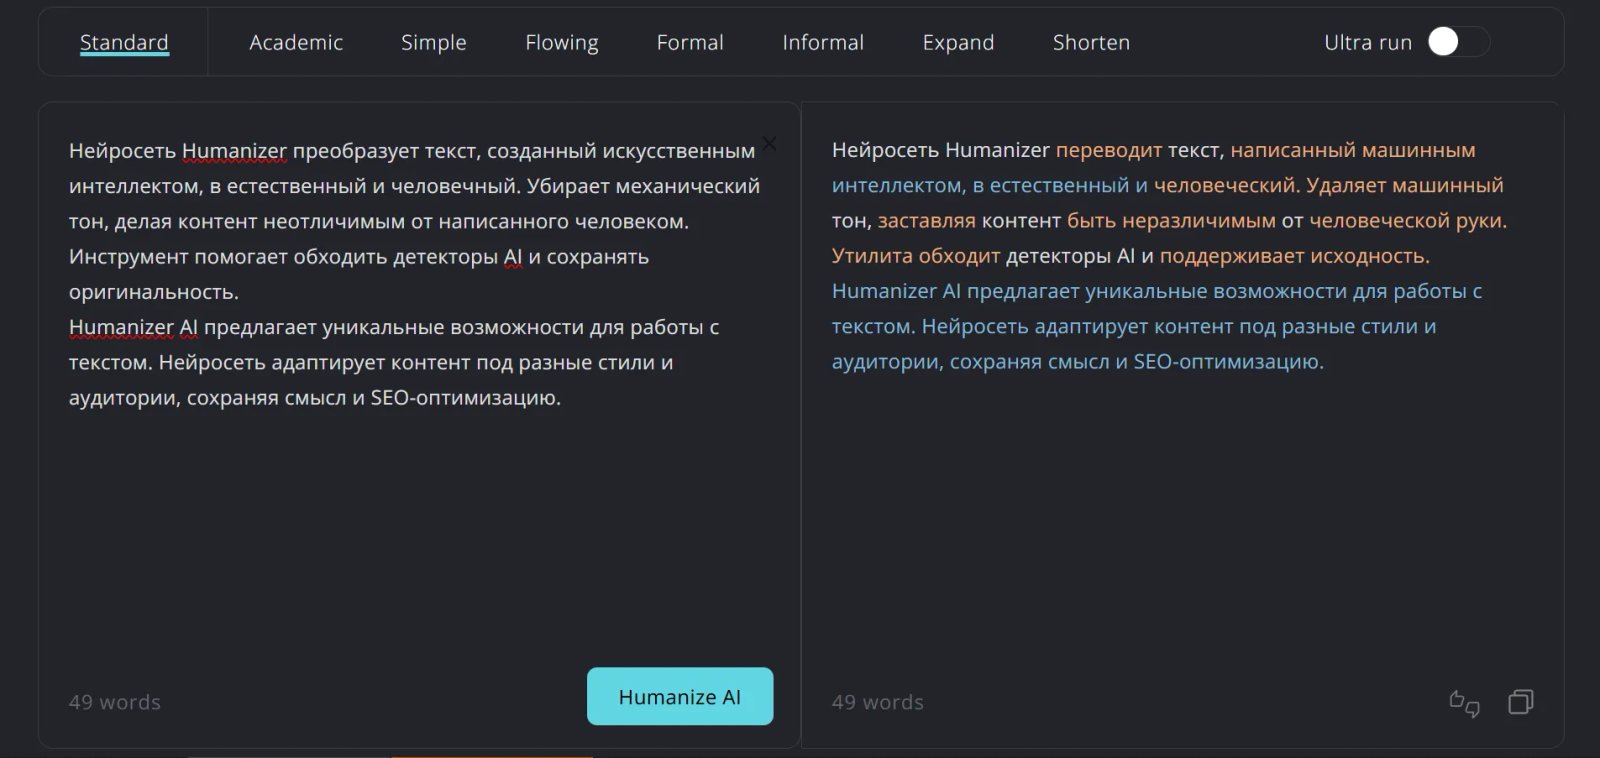Click the phrase "человеческой руки." in output

coord(1408,221)
